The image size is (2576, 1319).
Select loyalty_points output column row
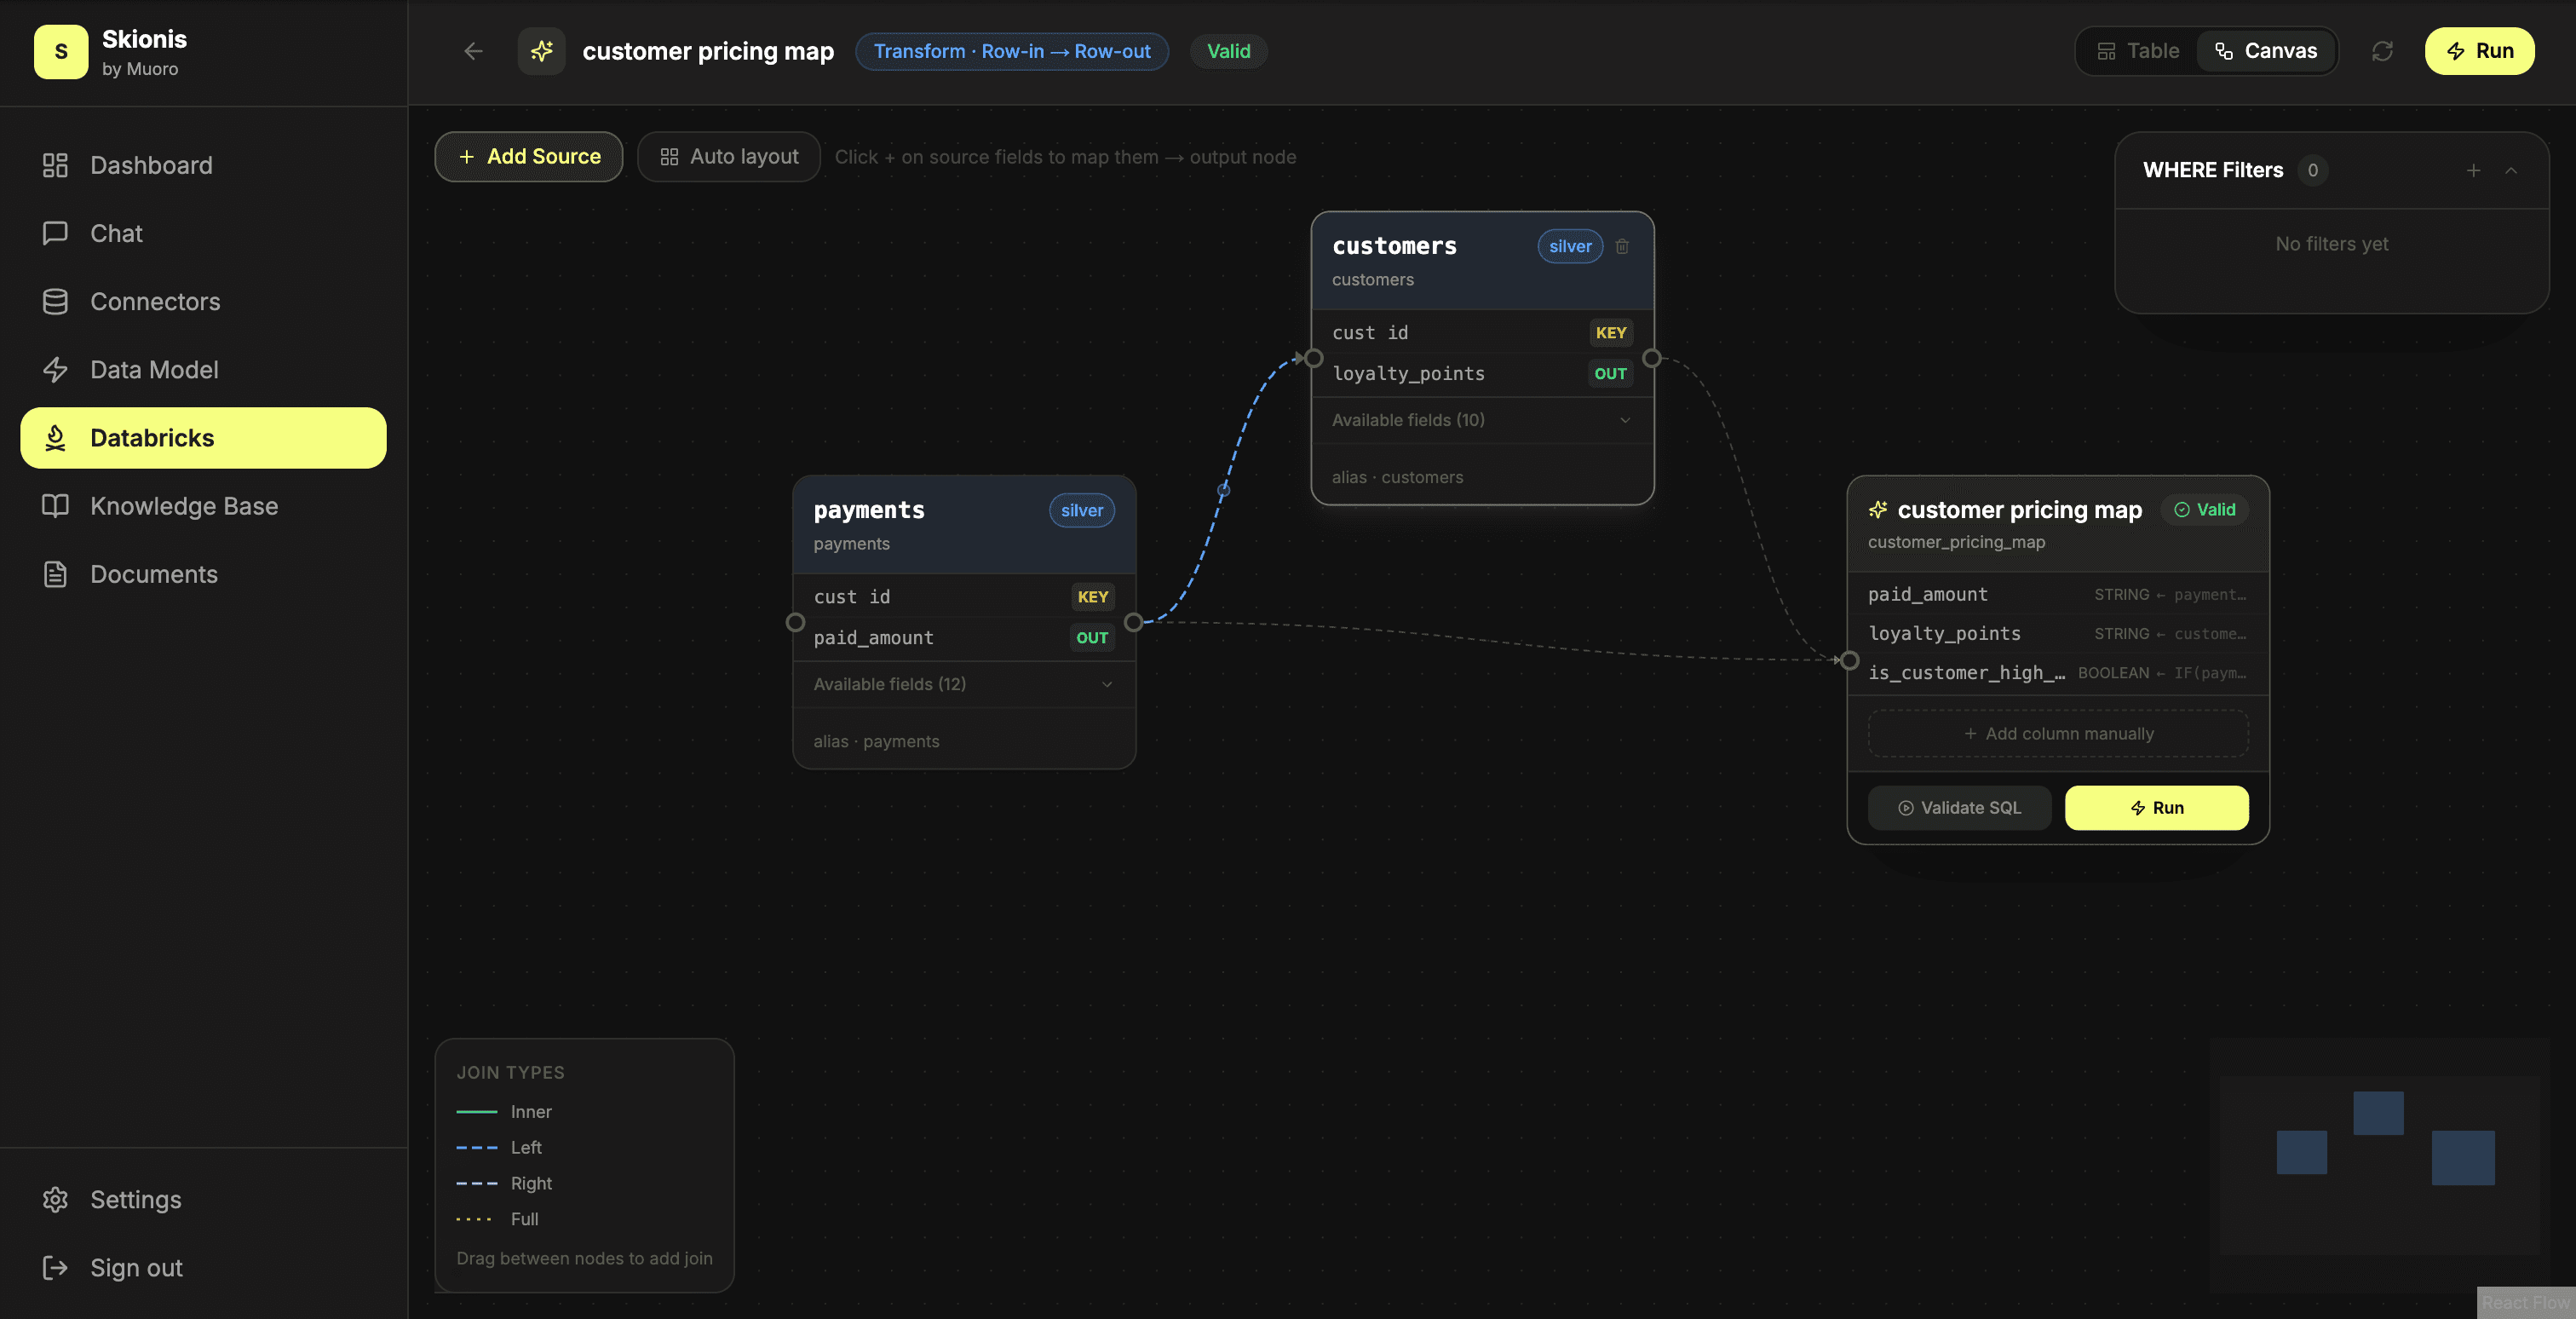tap(2057, 633)
